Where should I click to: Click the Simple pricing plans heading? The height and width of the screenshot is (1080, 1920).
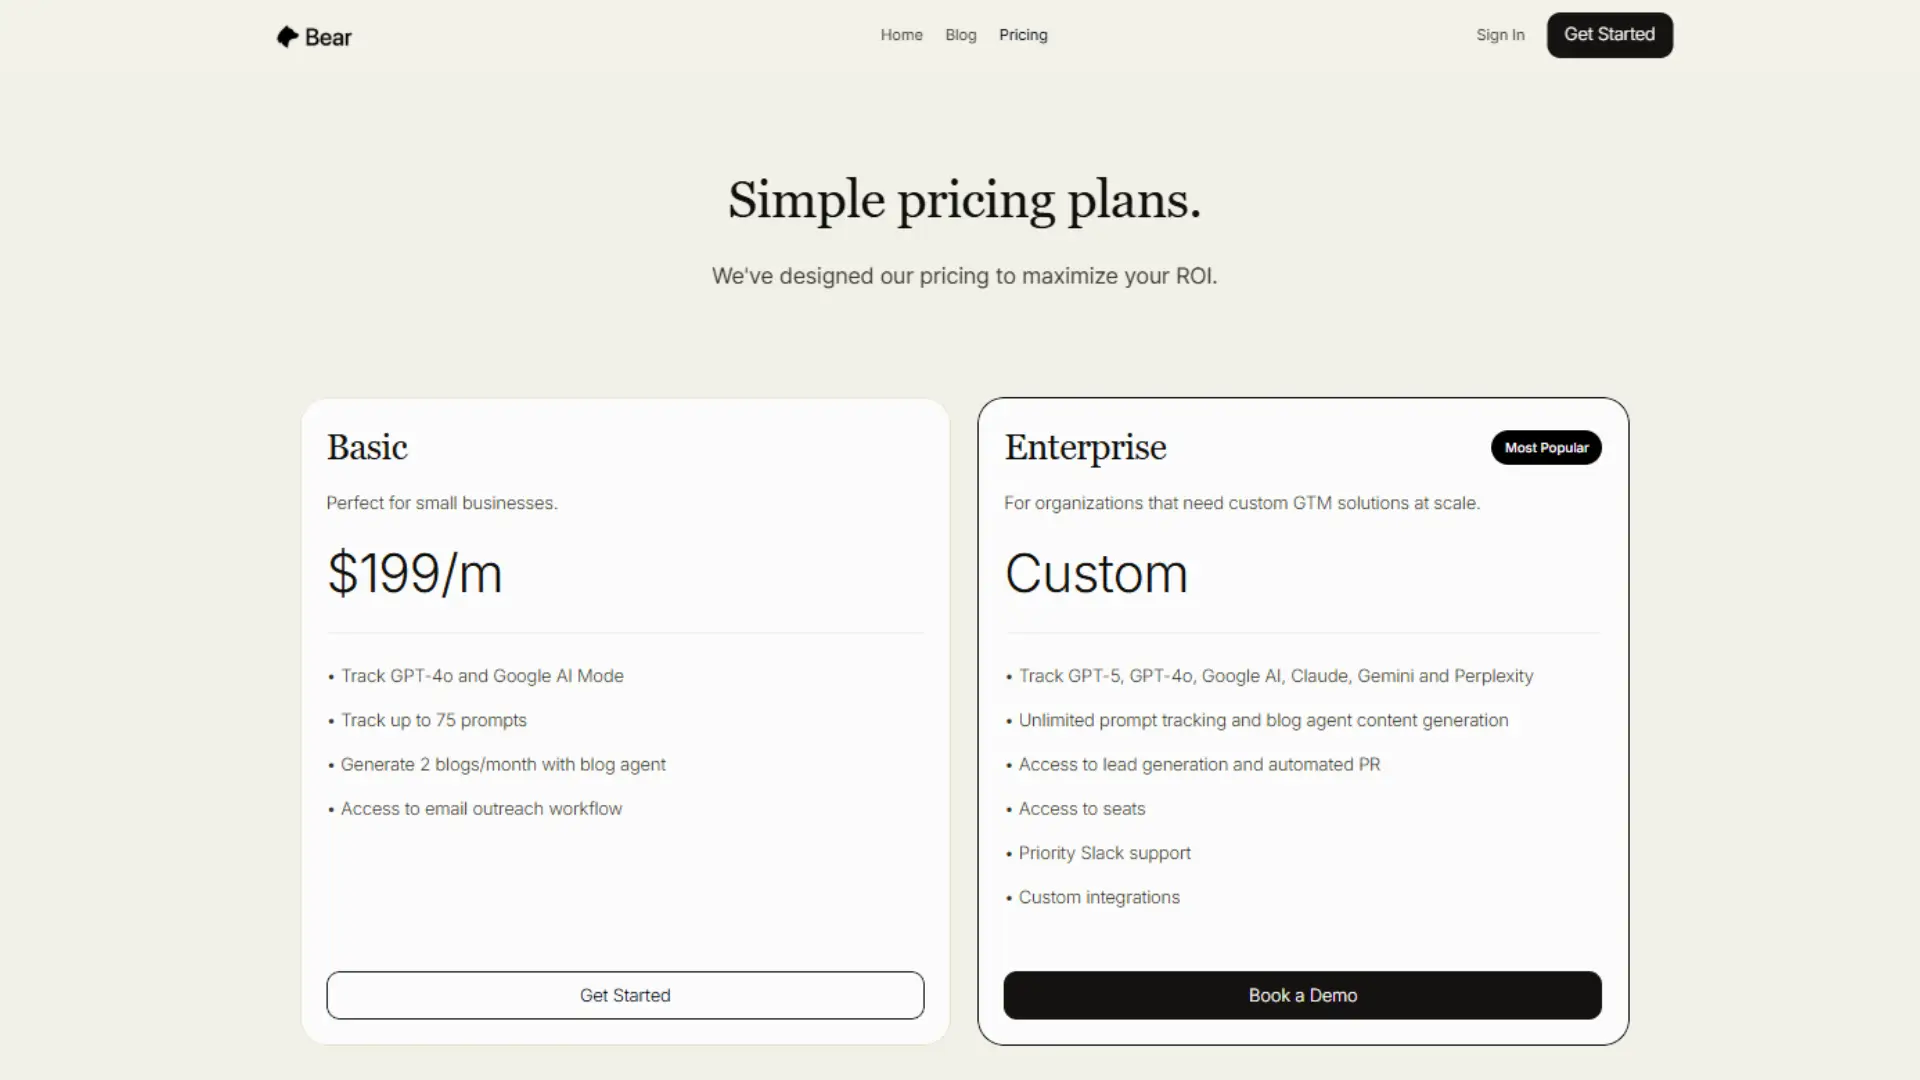(x=963, y=200)
